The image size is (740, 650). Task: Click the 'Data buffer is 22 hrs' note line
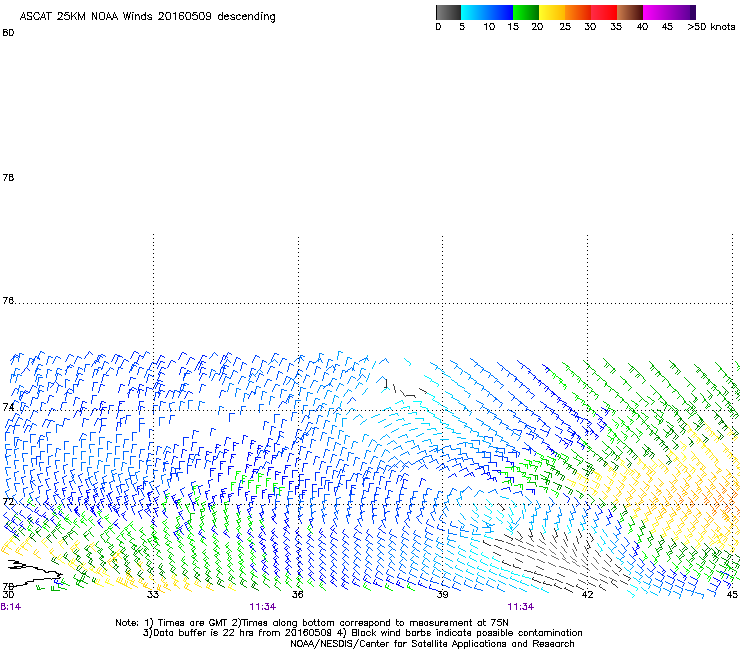(362, 633)
